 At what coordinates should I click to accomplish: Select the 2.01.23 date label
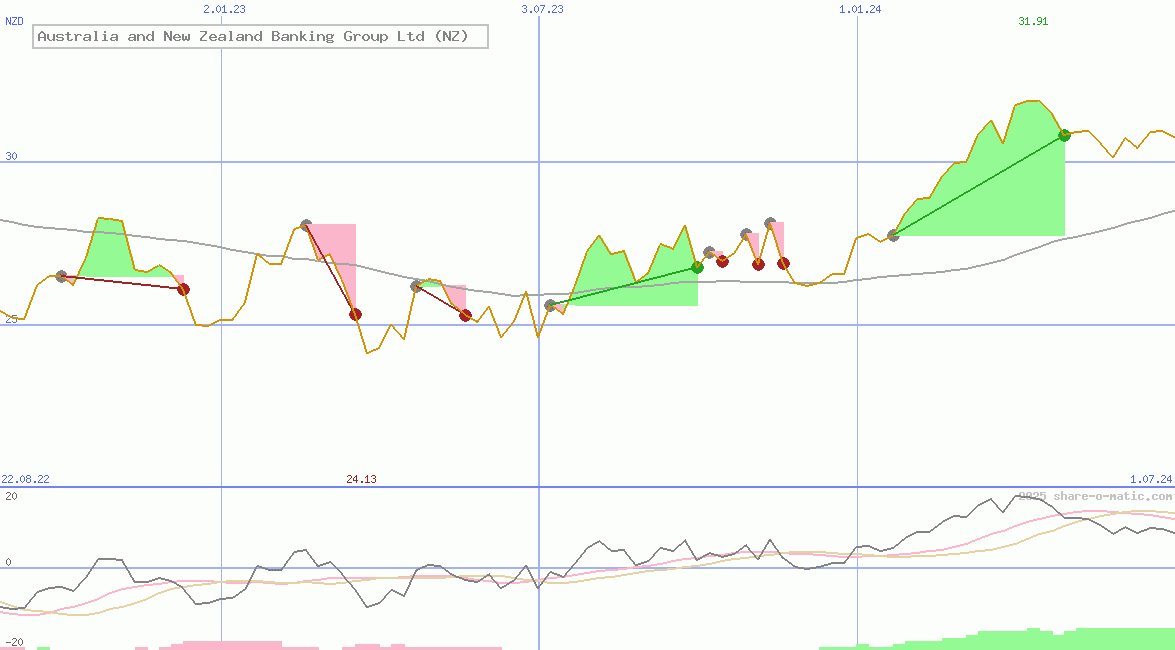224,9
